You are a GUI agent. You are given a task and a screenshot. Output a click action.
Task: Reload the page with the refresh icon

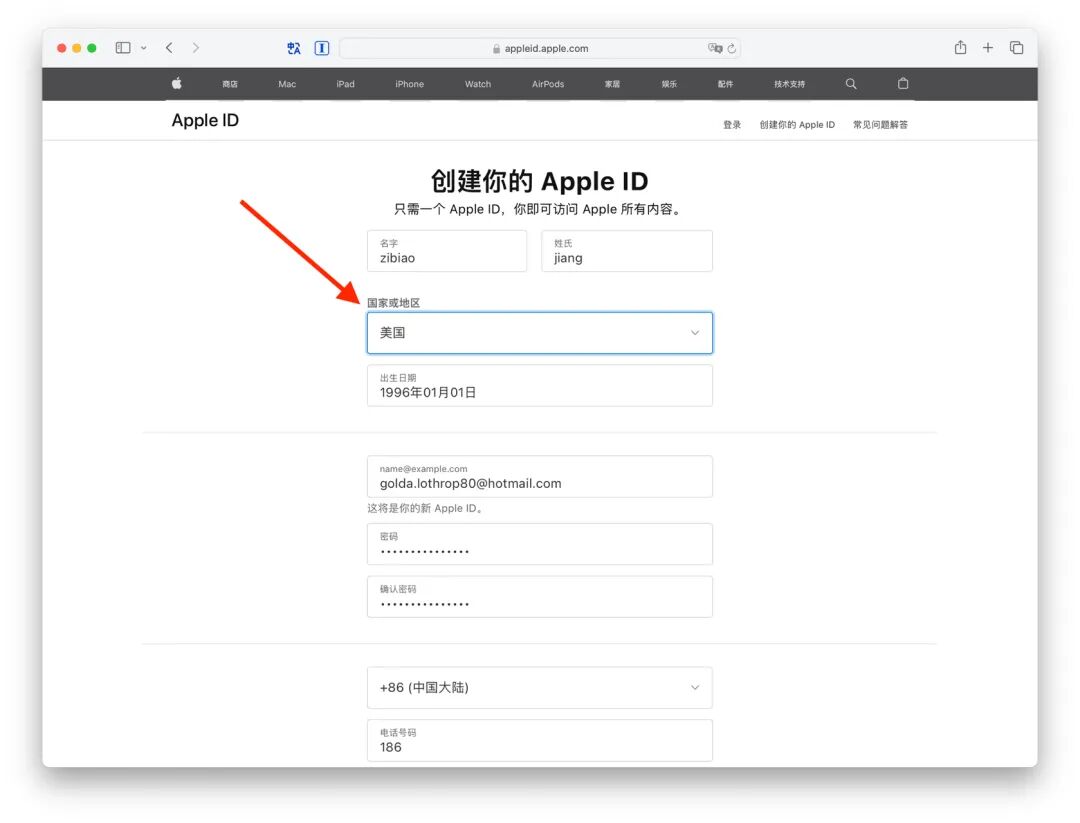click(x=731, y=48)
